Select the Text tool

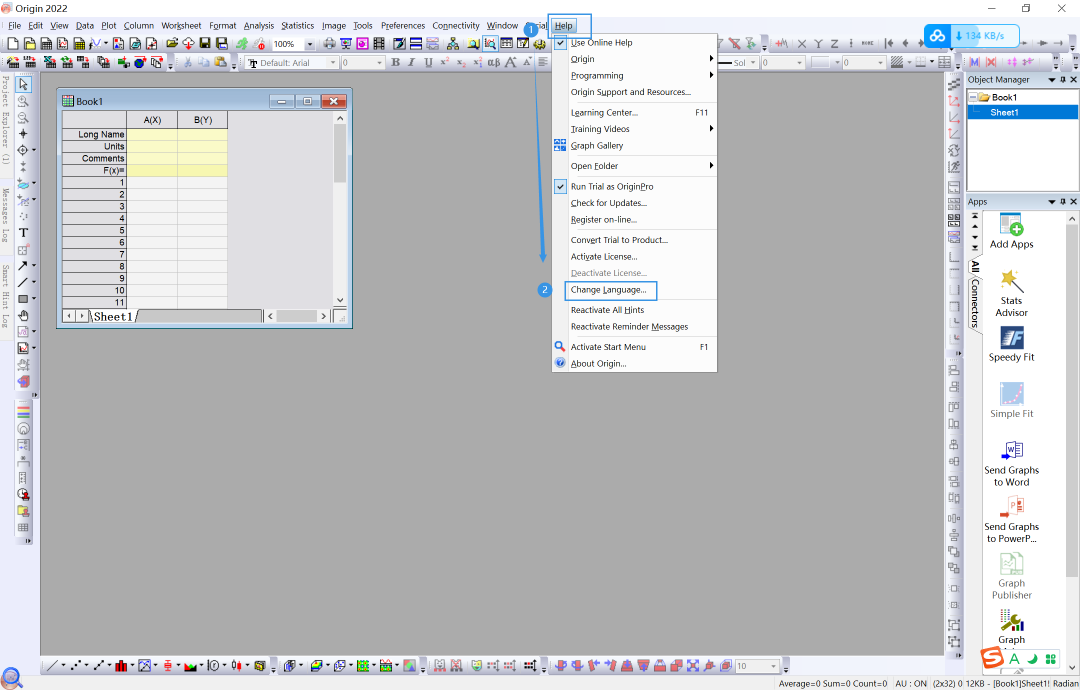23,233
